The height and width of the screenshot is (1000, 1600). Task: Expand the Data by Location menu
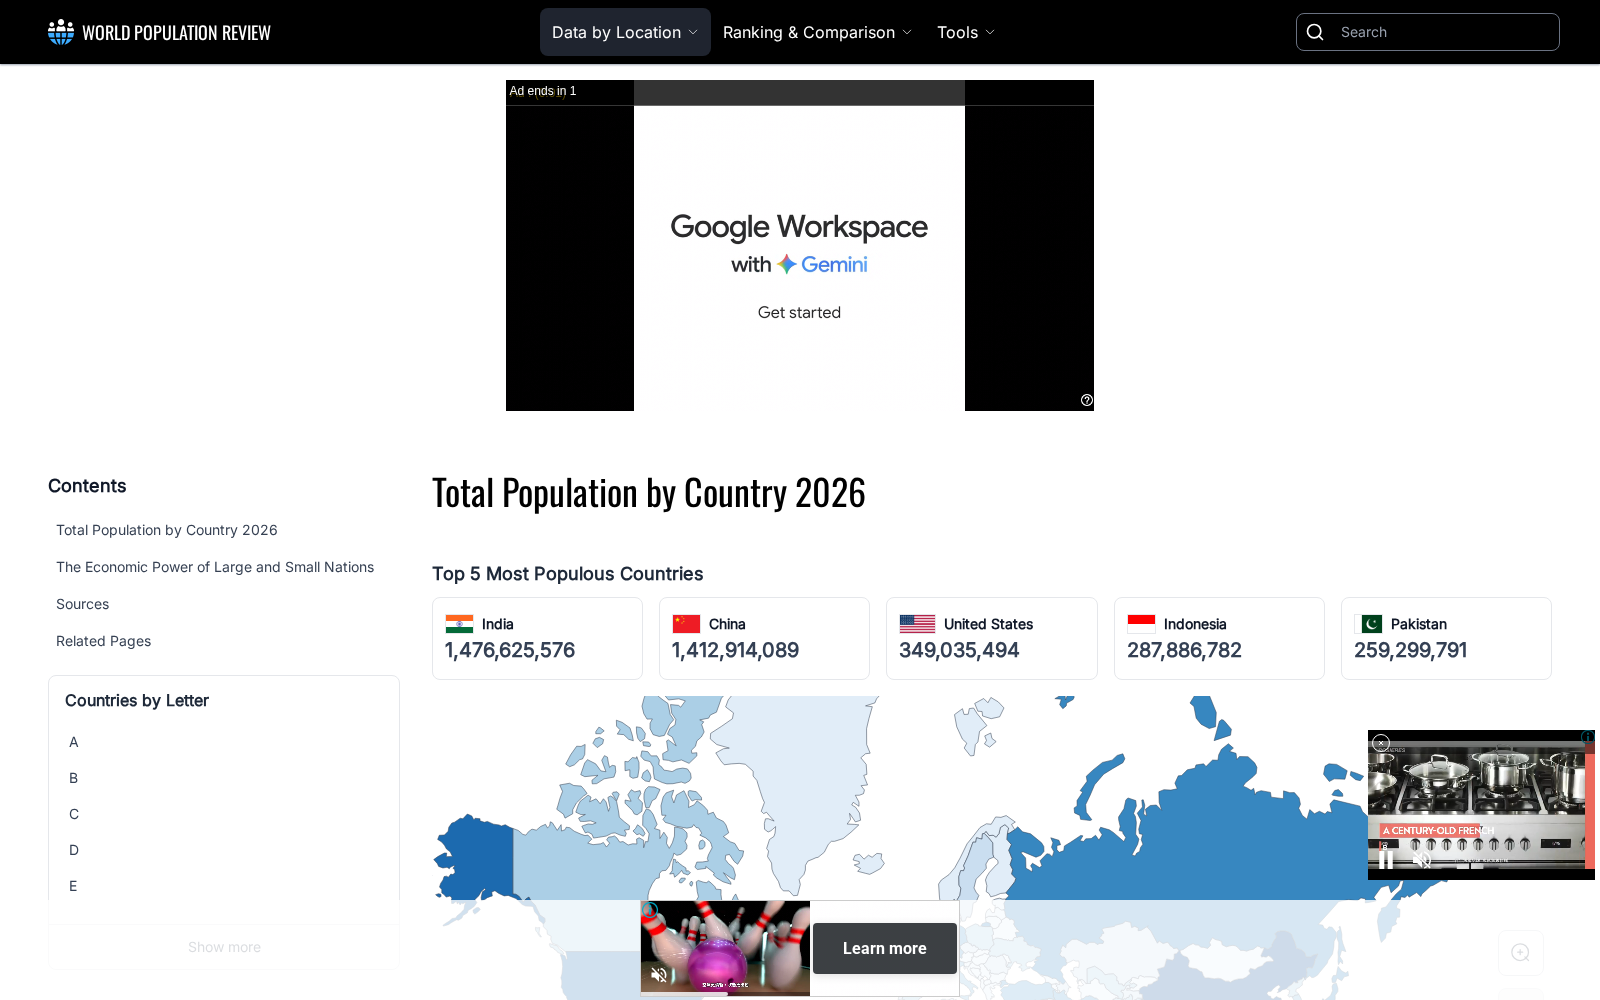[625, 32]
